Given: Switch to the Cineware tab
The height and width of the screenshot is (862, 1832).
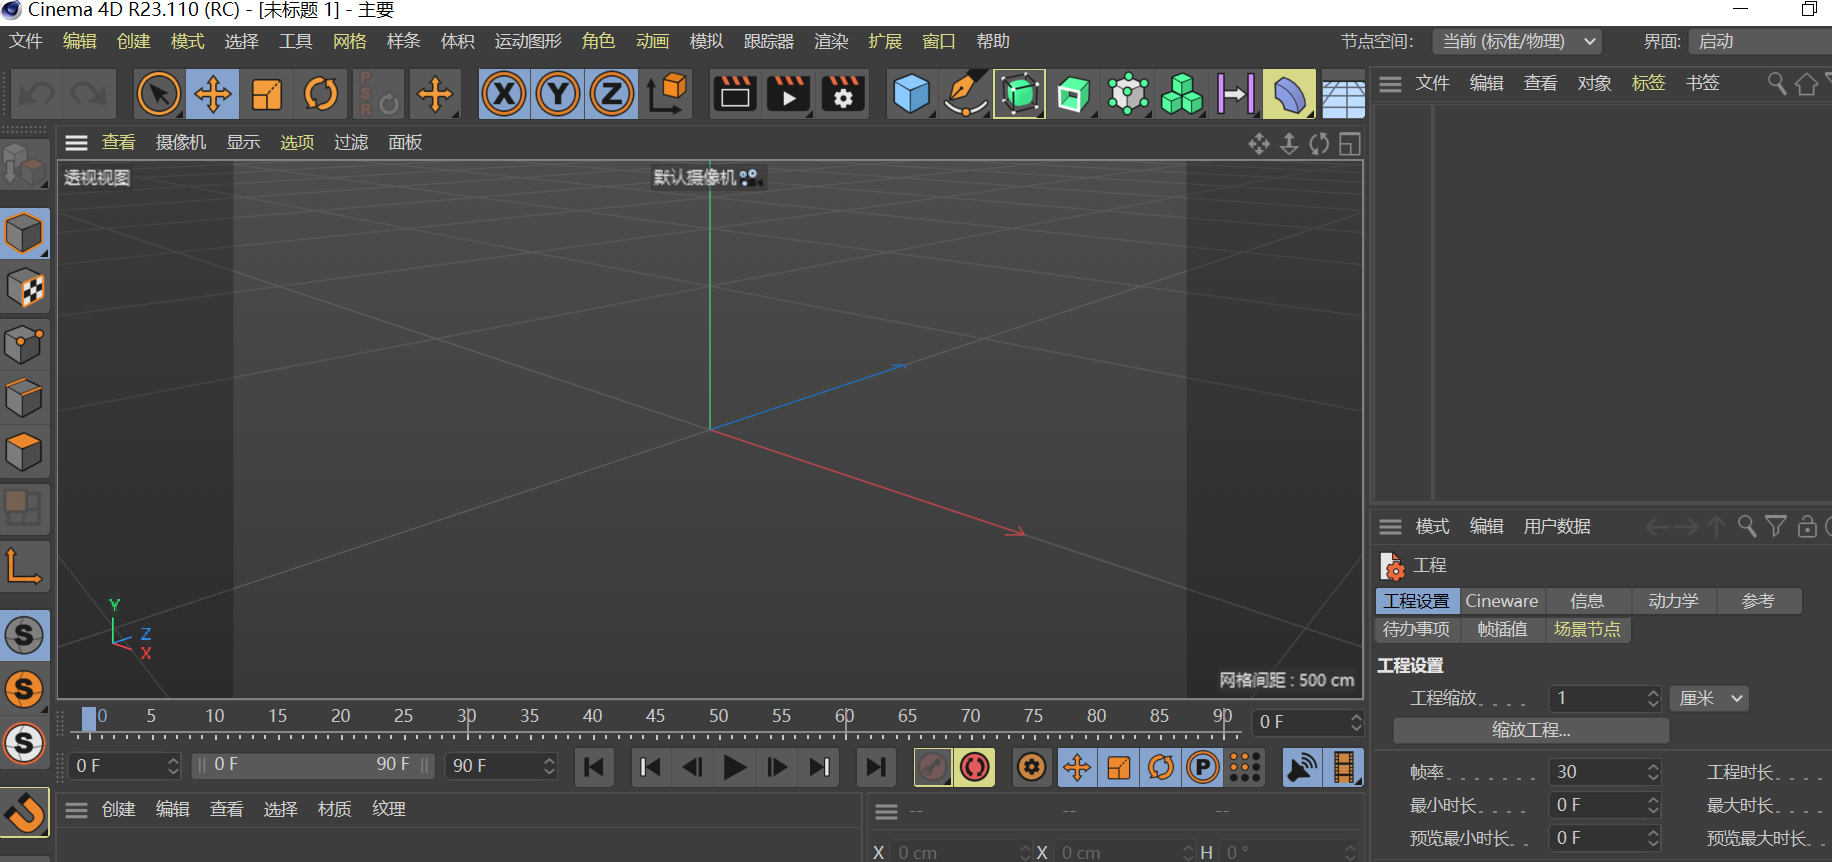Looking at the screenshot, I should pyautogui.click(x=1502, y=601).
